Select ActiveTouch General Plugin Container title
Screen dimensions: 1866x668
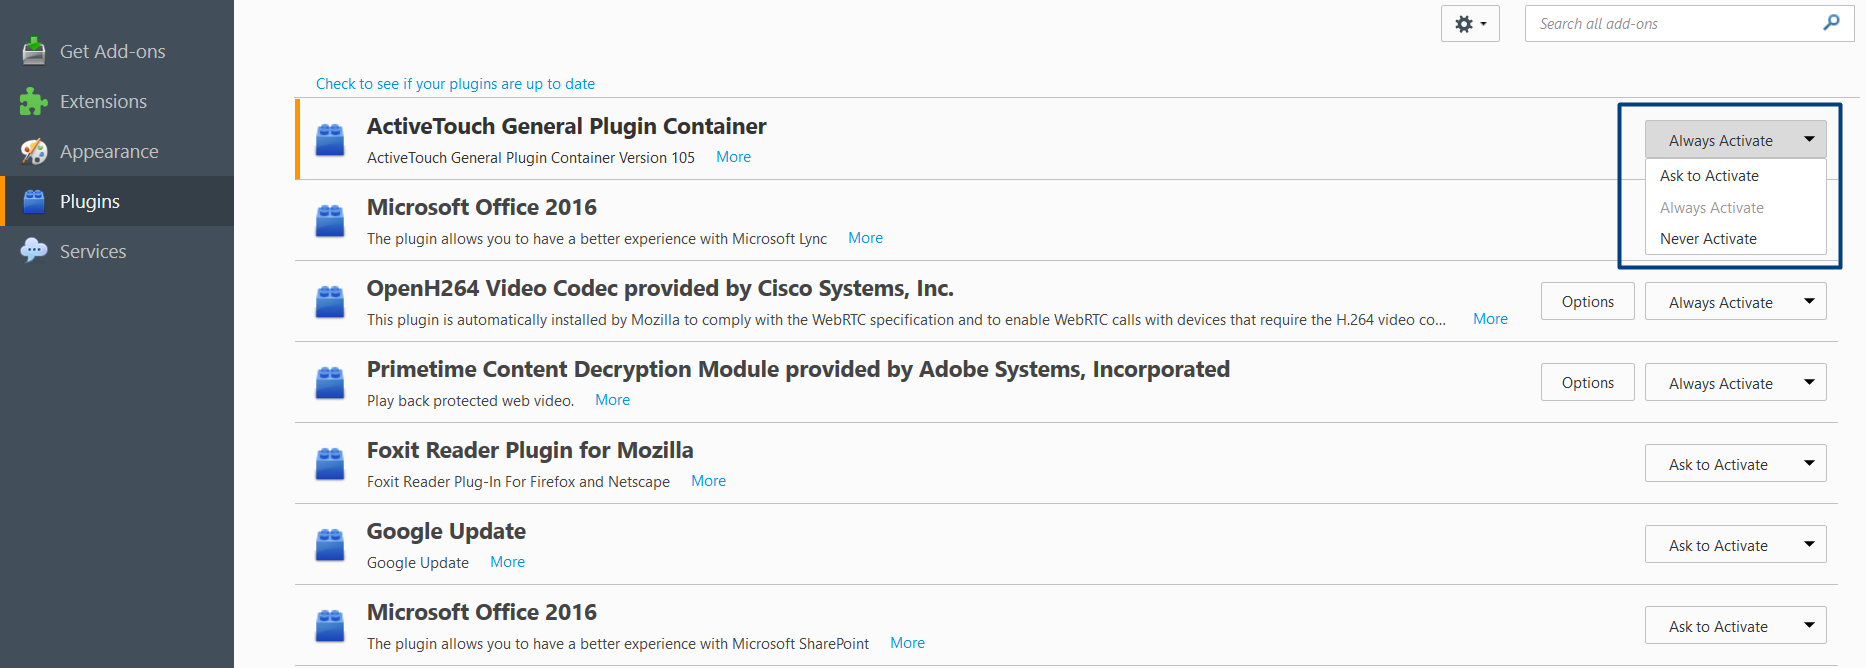[566, 126]
